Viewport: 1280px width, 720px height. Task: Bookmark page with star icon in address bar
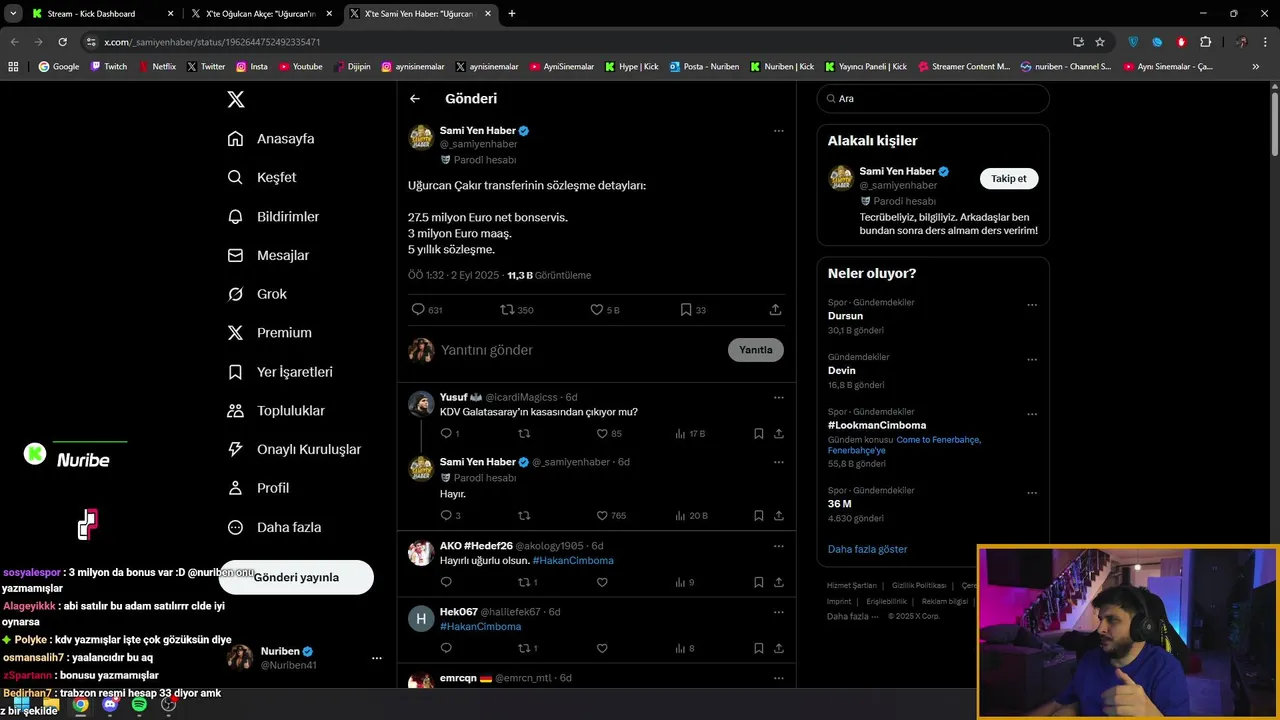coord(1100,42)
